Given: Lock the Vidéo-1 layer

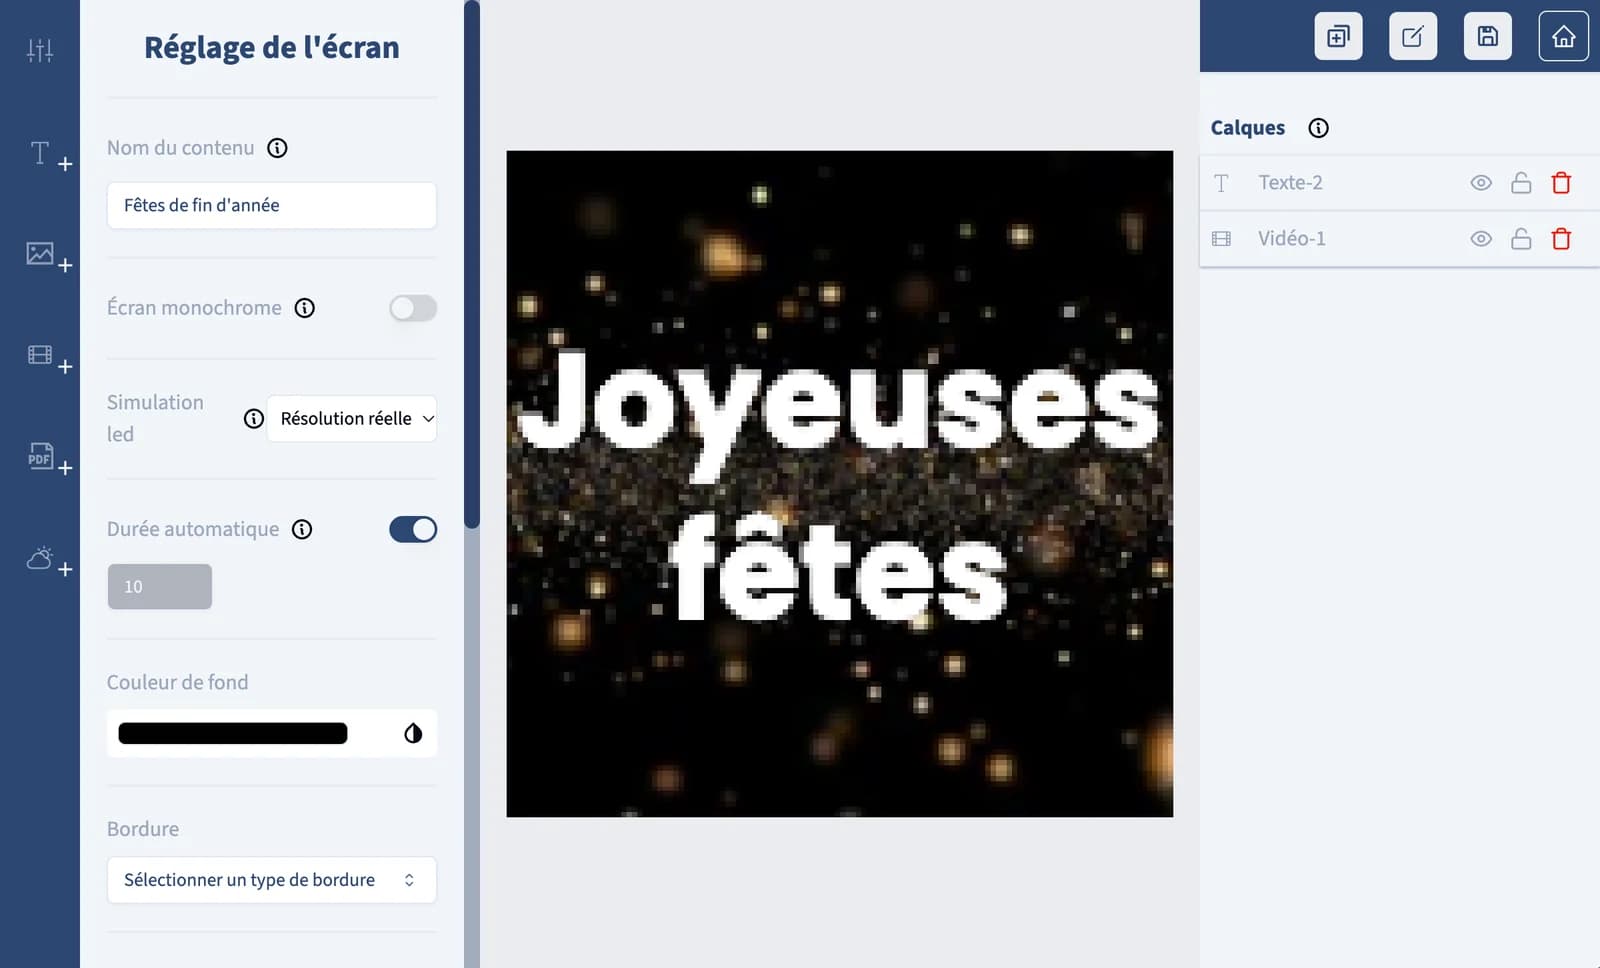Looking at the screenshot, I should (1521, 239).
